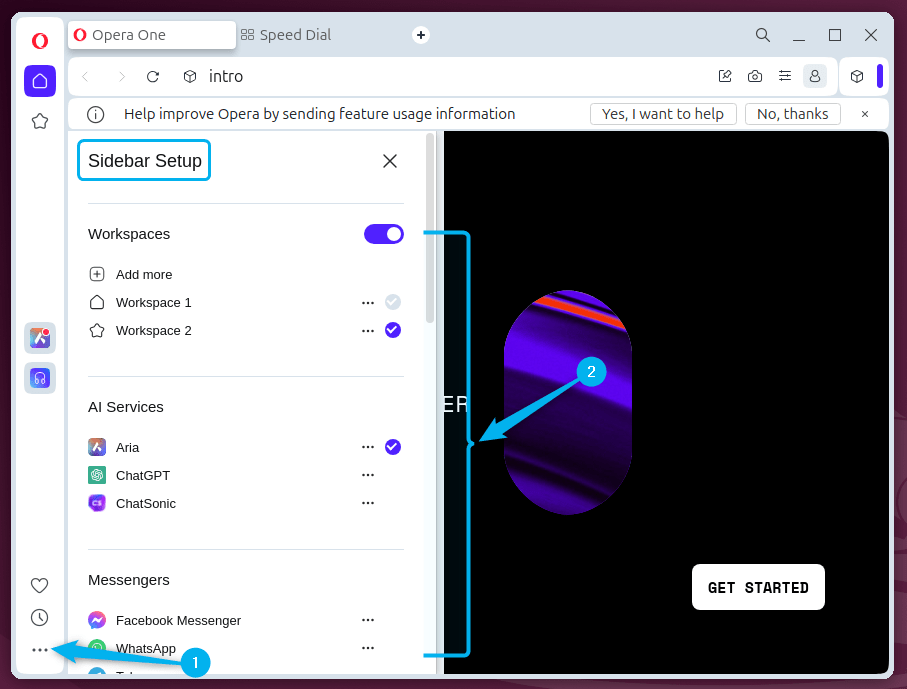Uncheck the Aria service checkbox
The width and height of the screenshot is (907, 689).
393,447
